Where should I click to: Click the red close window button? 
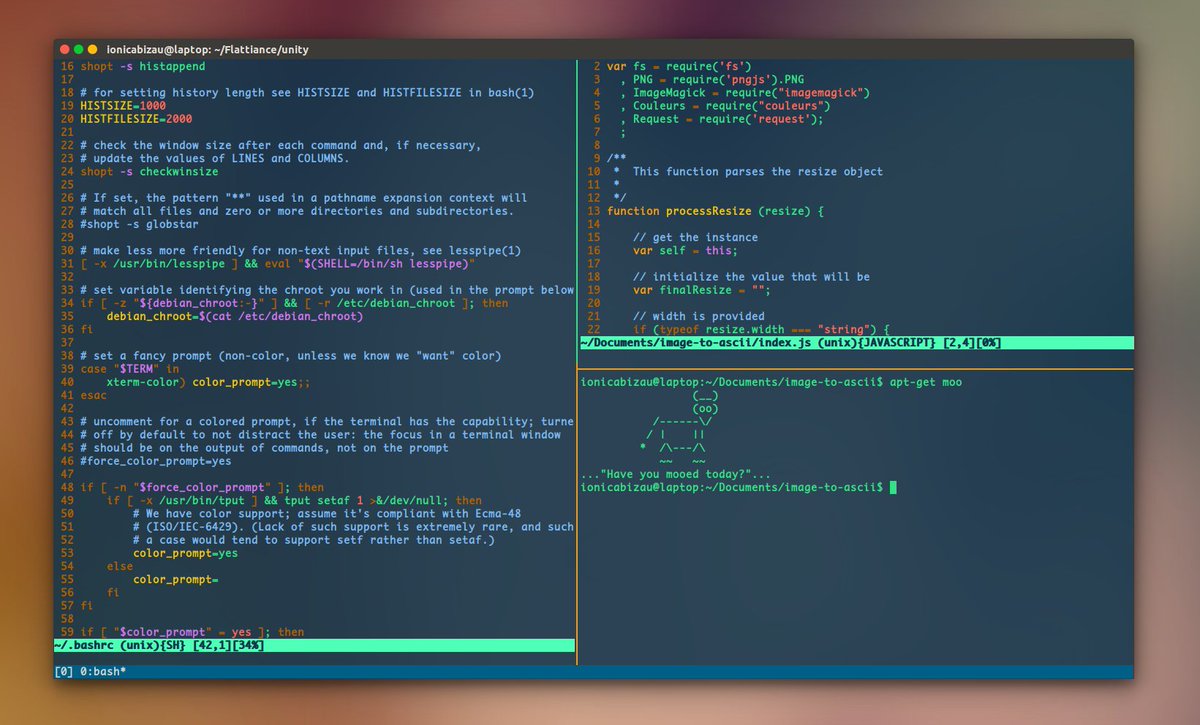coord(64,49)
